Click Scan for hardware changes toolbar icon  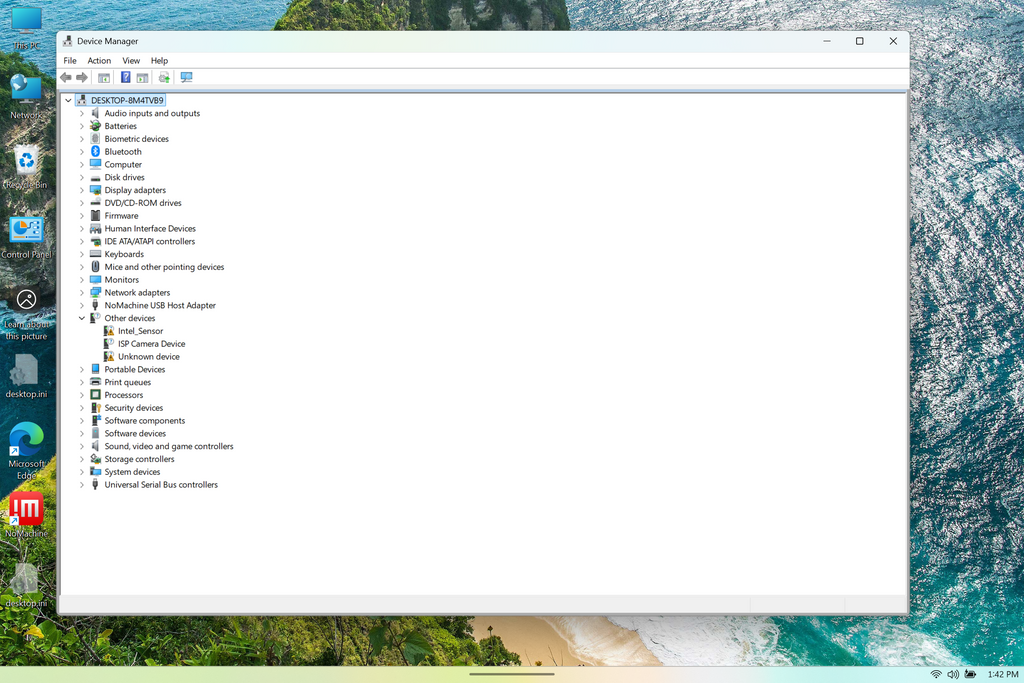point(186,78)
